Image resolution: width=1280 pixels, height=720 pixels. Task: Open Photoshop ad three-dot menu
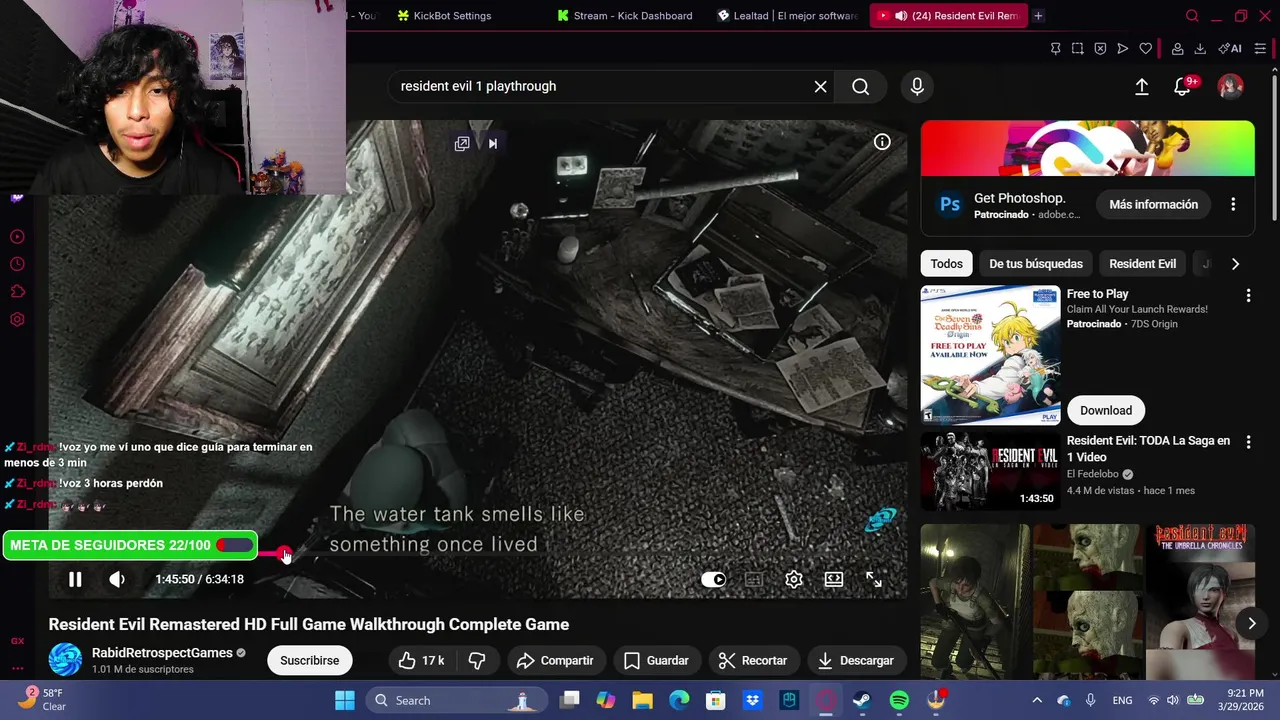click(1233, 204)
